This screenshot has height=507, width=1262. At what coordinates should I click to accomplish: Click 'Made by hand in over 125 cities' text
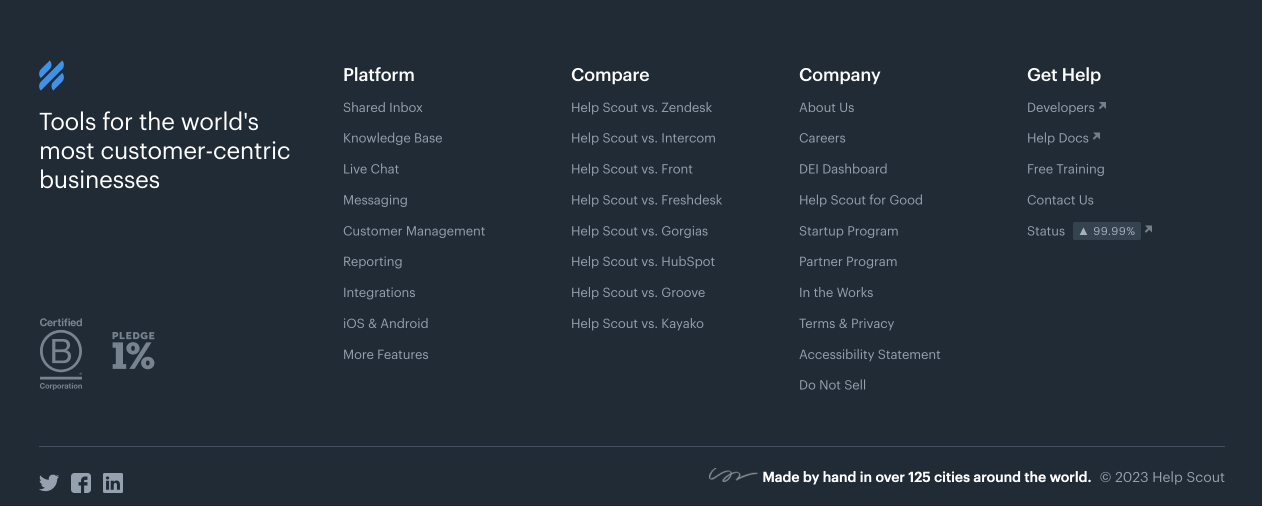click(x=927, y=477)
